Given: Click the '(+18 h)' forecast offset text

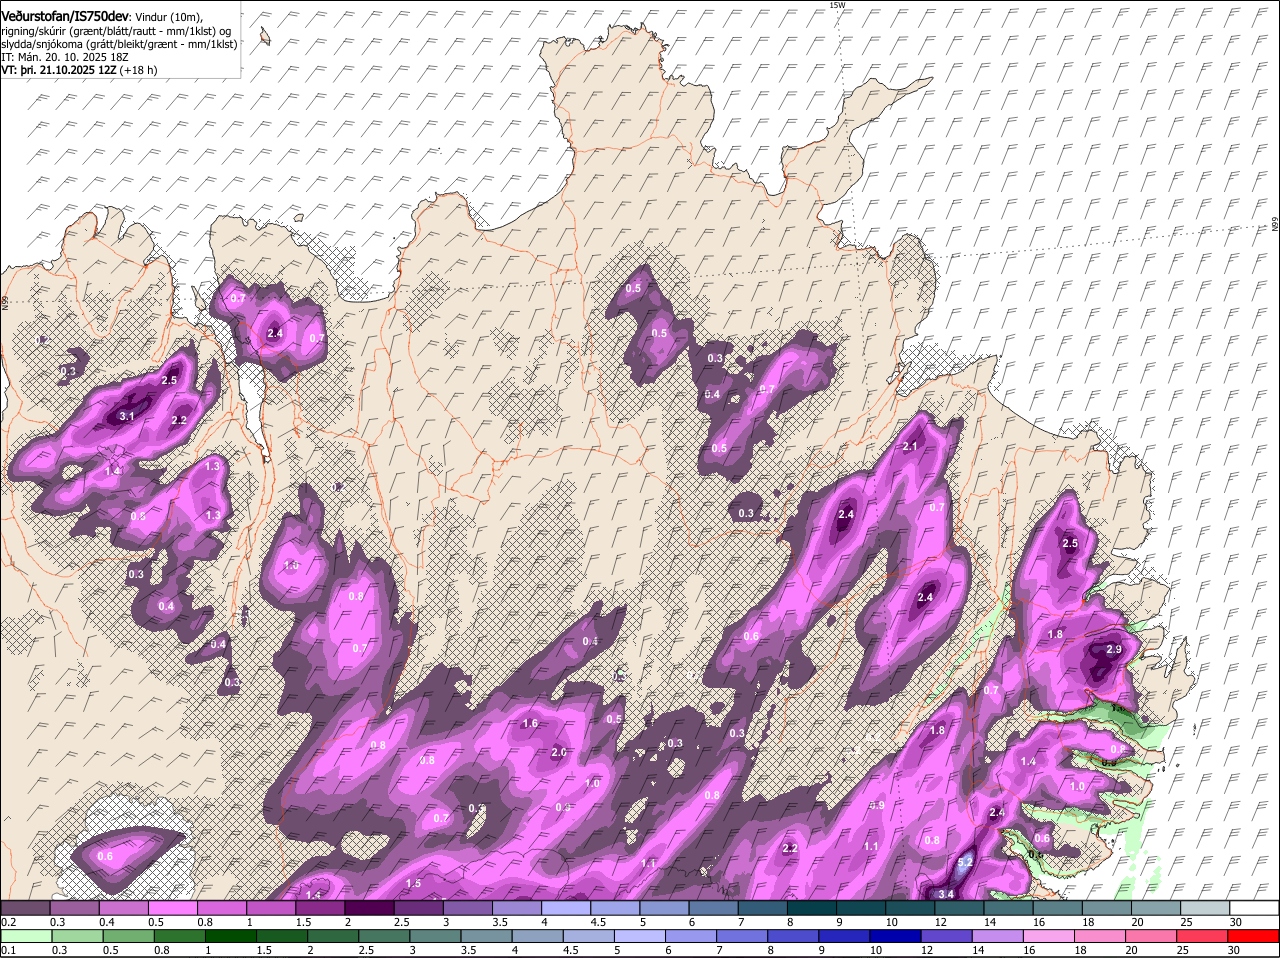Looking at the screenshot, I should pos(138,70).
